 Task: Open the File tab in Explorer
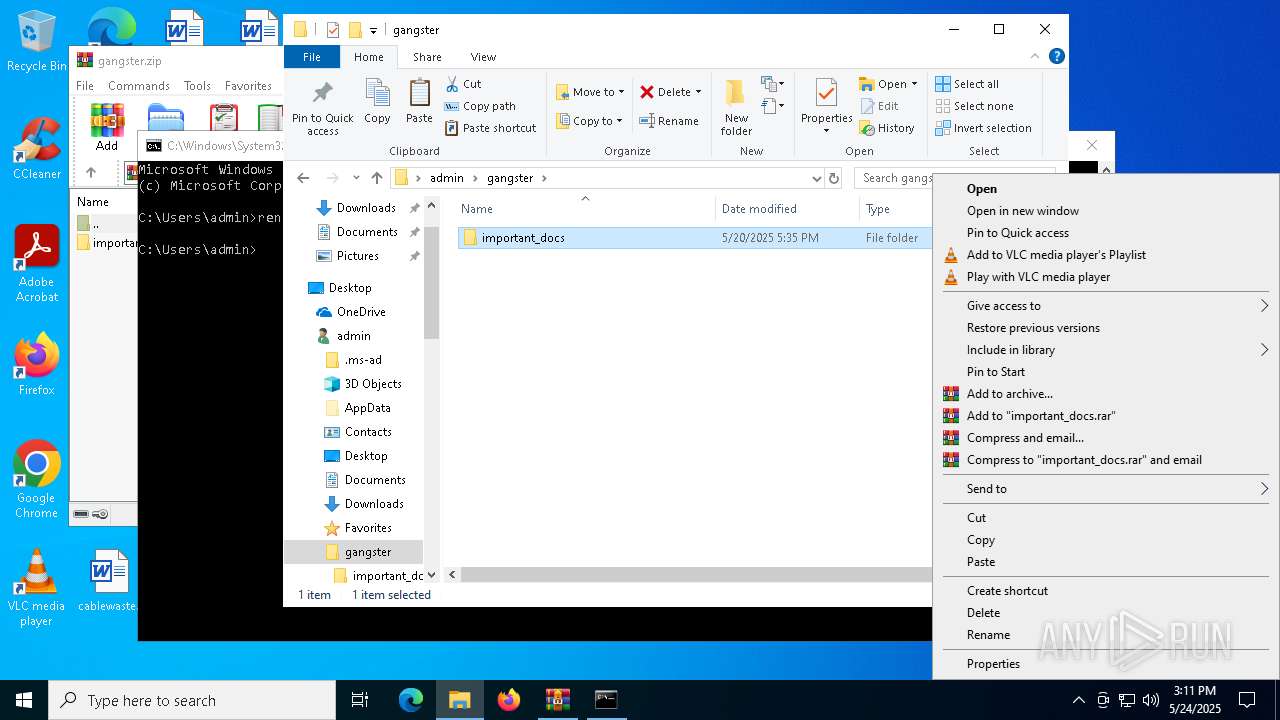pyautogui.click(x=312, y=57)
